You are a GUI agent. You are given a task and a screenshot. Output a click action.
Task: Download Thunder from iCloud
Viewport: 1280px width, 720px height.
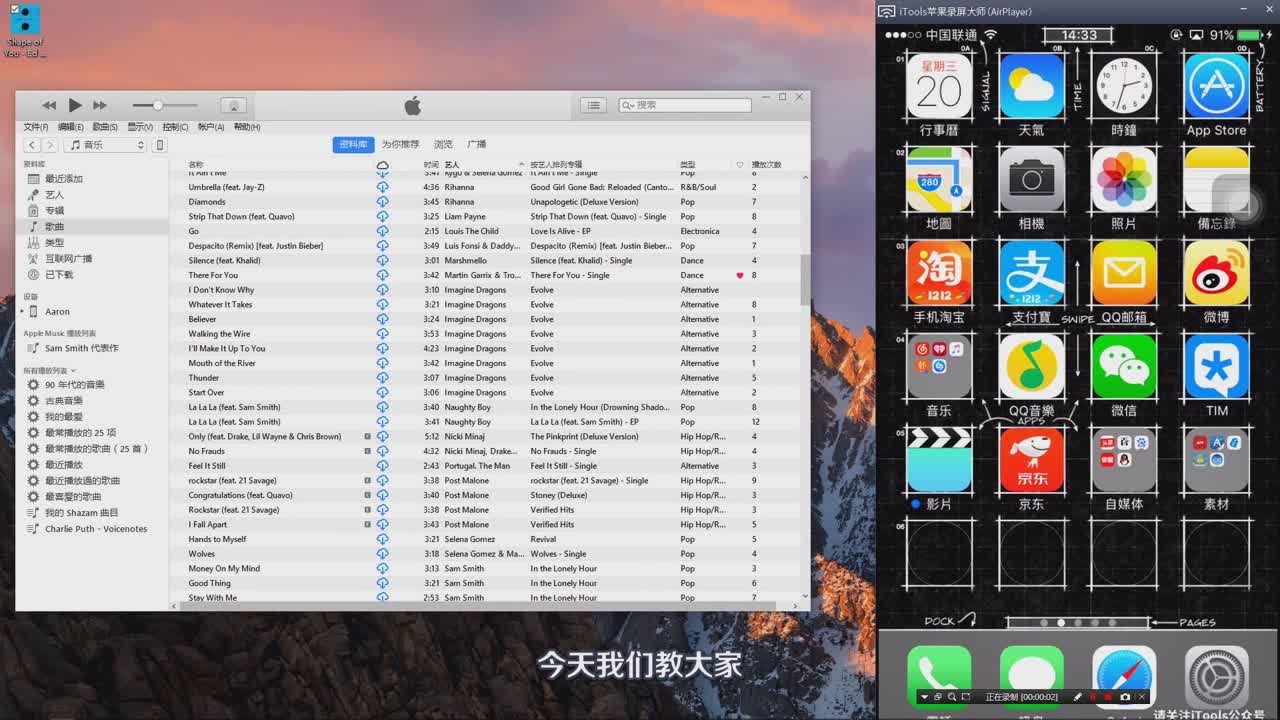coord(382,378)
